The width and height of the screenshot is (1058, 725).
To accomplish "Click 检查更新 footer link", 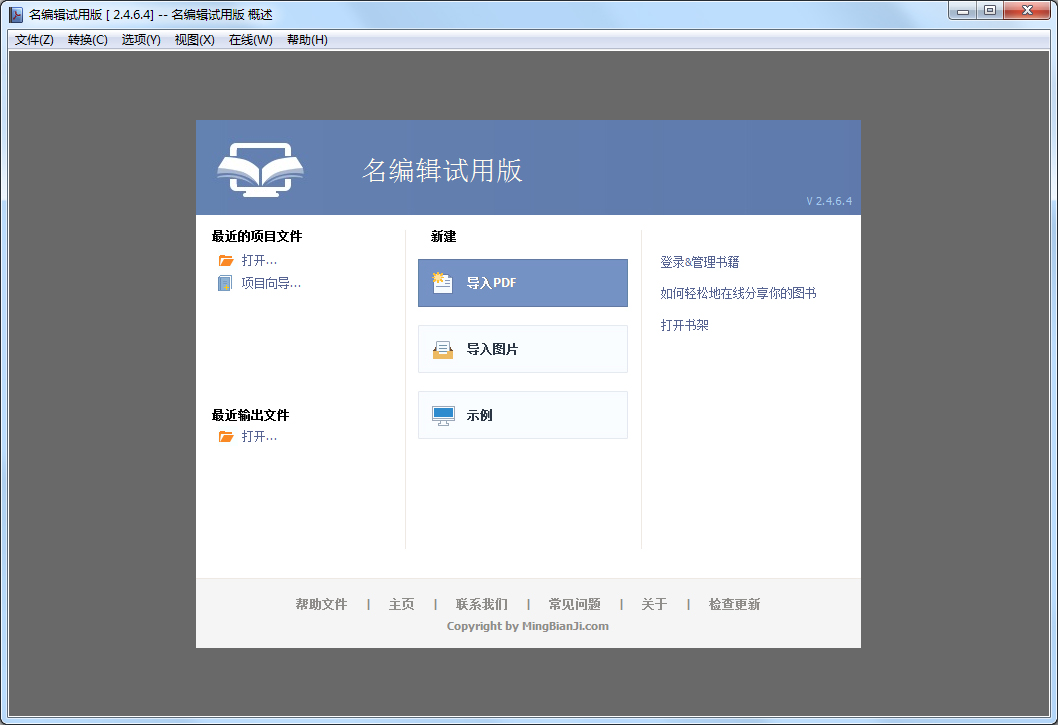I will click(734, 604).
